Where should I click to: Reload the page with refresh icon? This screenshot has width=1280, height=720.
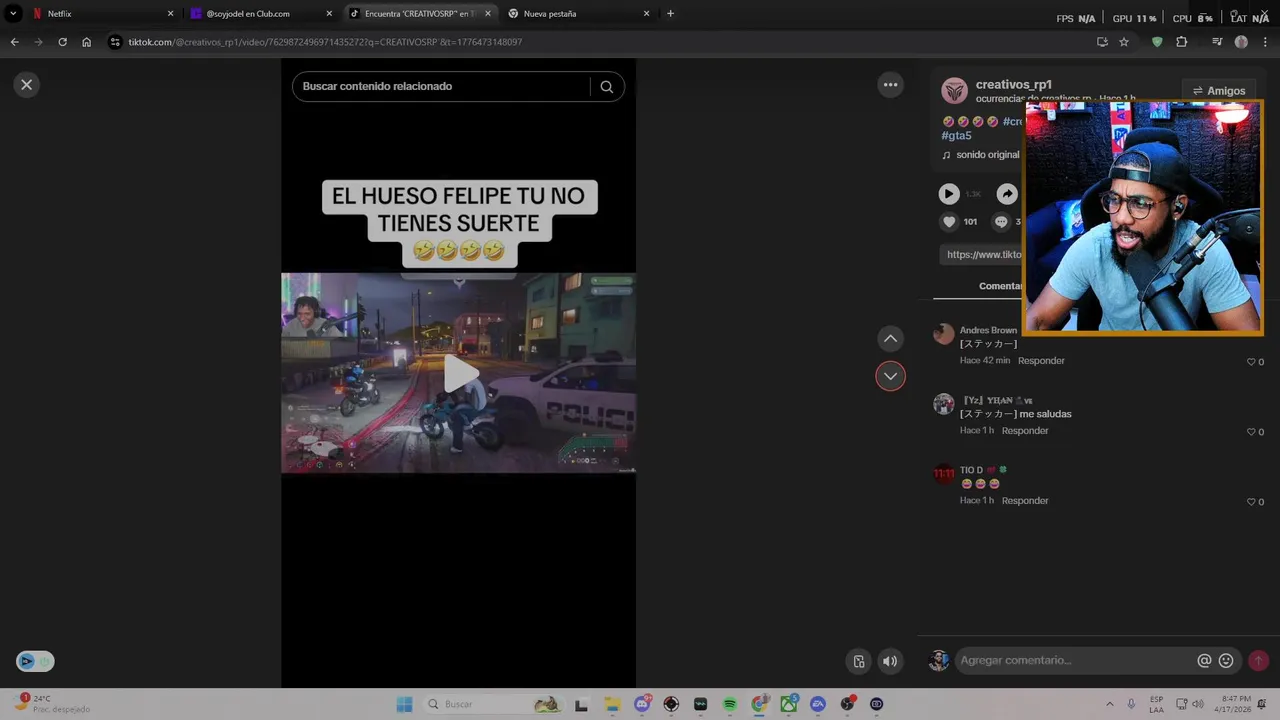point(62,42)
